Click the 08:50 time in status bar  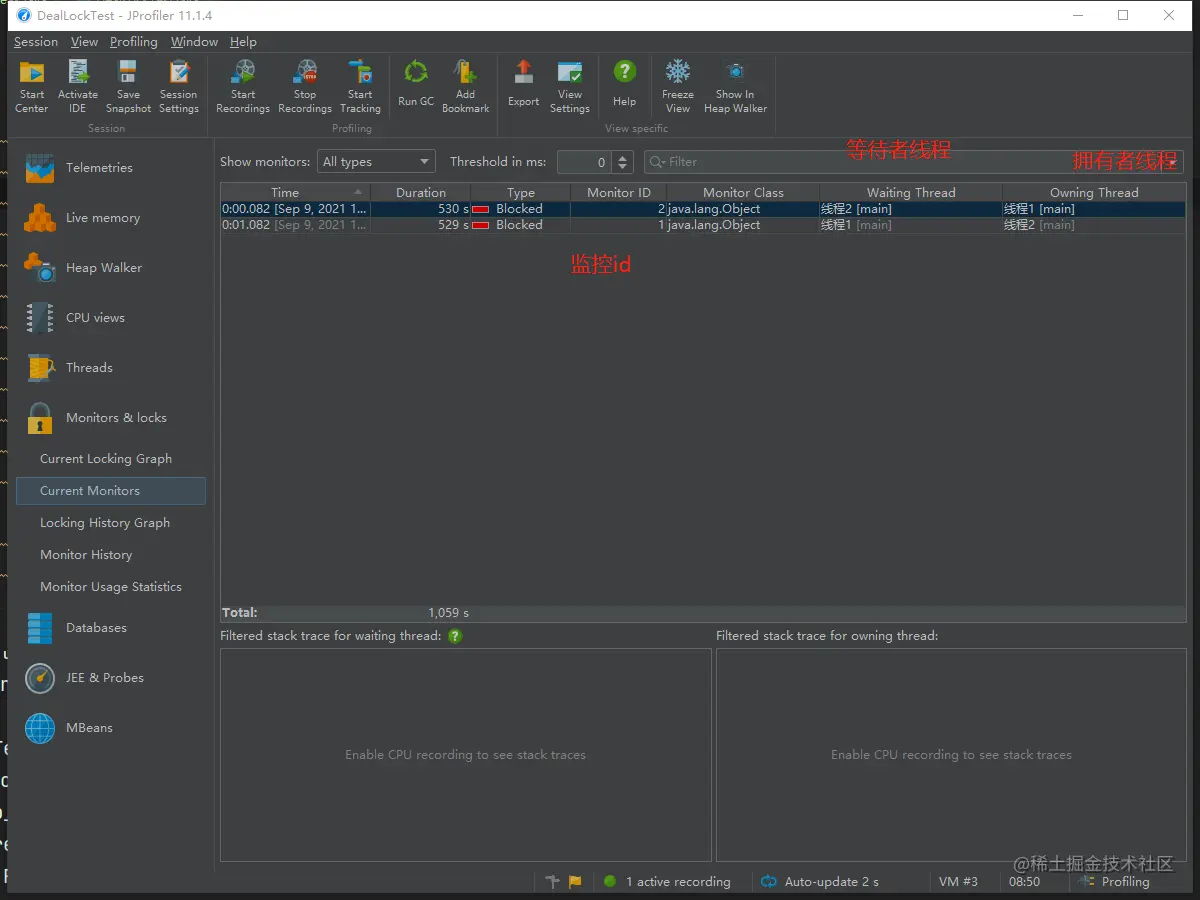[x=1024, y=882]
